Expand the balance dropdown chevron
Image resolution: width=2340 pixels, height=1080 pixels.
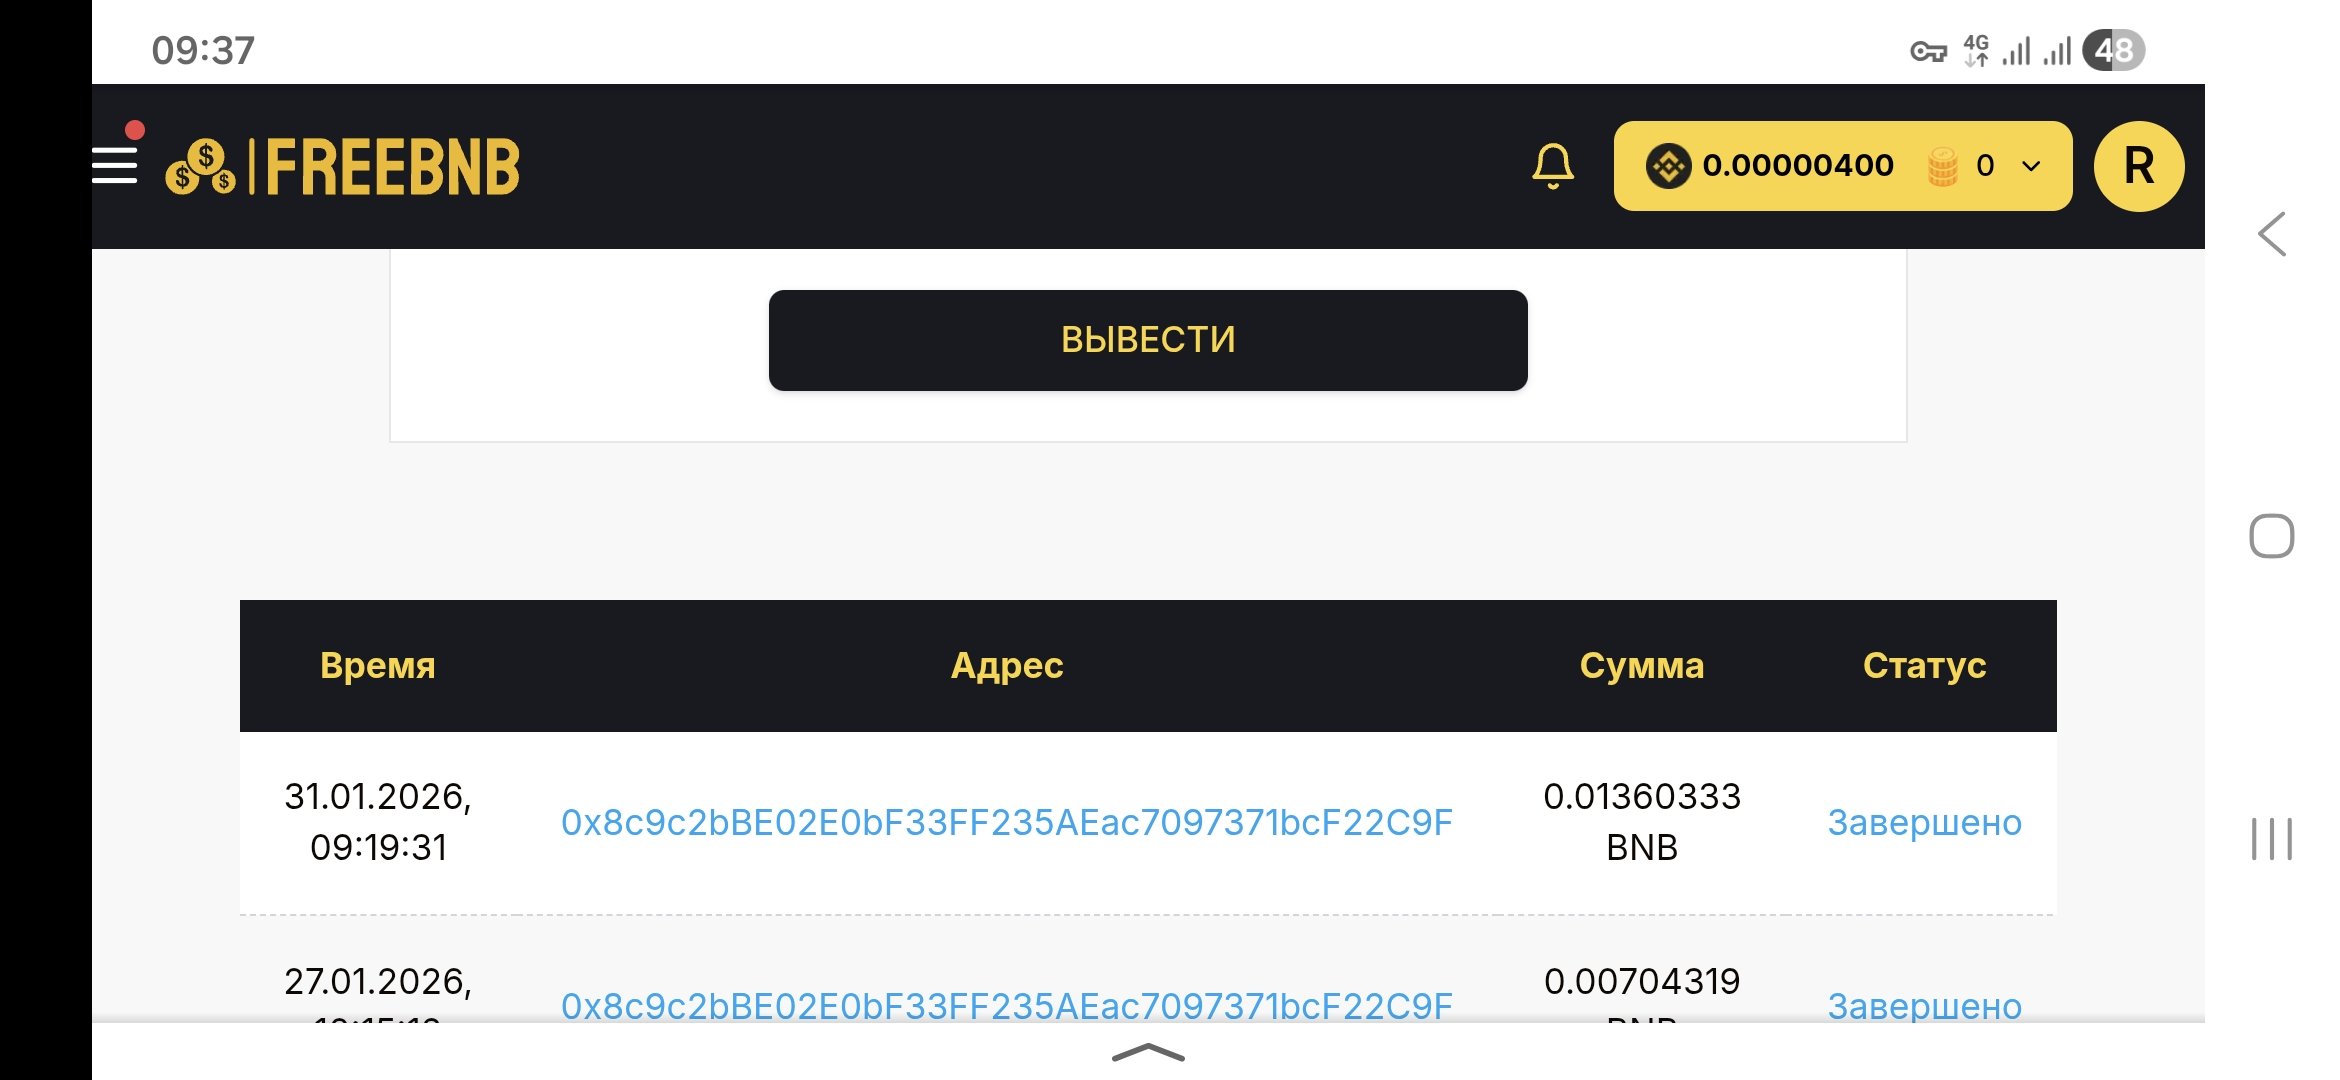[2031, 166]
